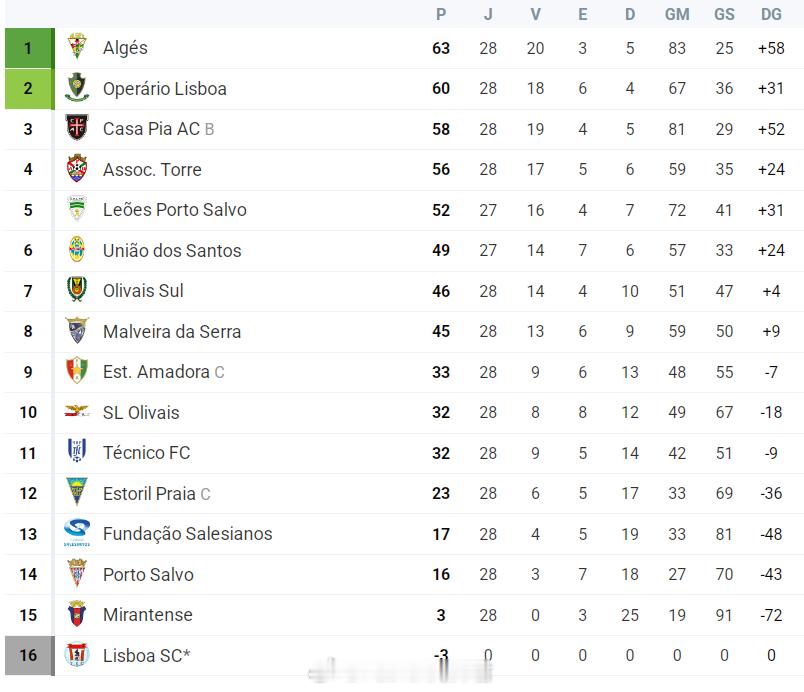Image resolution: width=804 pixels, height=692 pixels.
Task: Click the Operário Lisboa club crest
Action: click(x=77, y=88)
